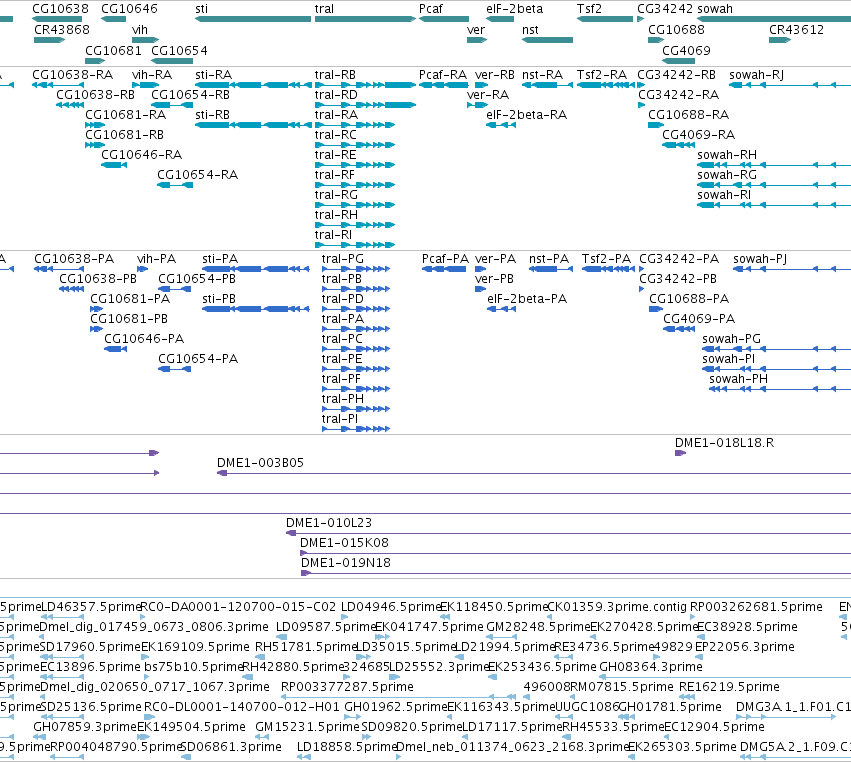
Task: Click EST RC0-DA0001-120700-015-C02 label
Action: 238,606
